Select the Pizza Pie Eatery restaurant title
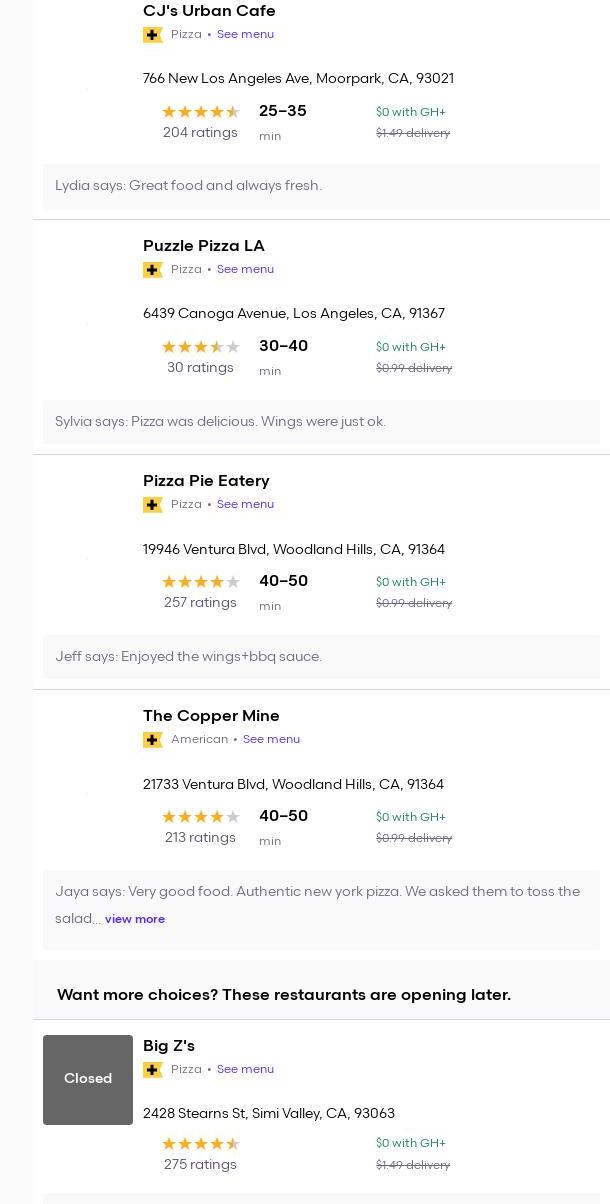This screenshot has width=610, height=1204. pyautogui.click(x=206, y=481)
